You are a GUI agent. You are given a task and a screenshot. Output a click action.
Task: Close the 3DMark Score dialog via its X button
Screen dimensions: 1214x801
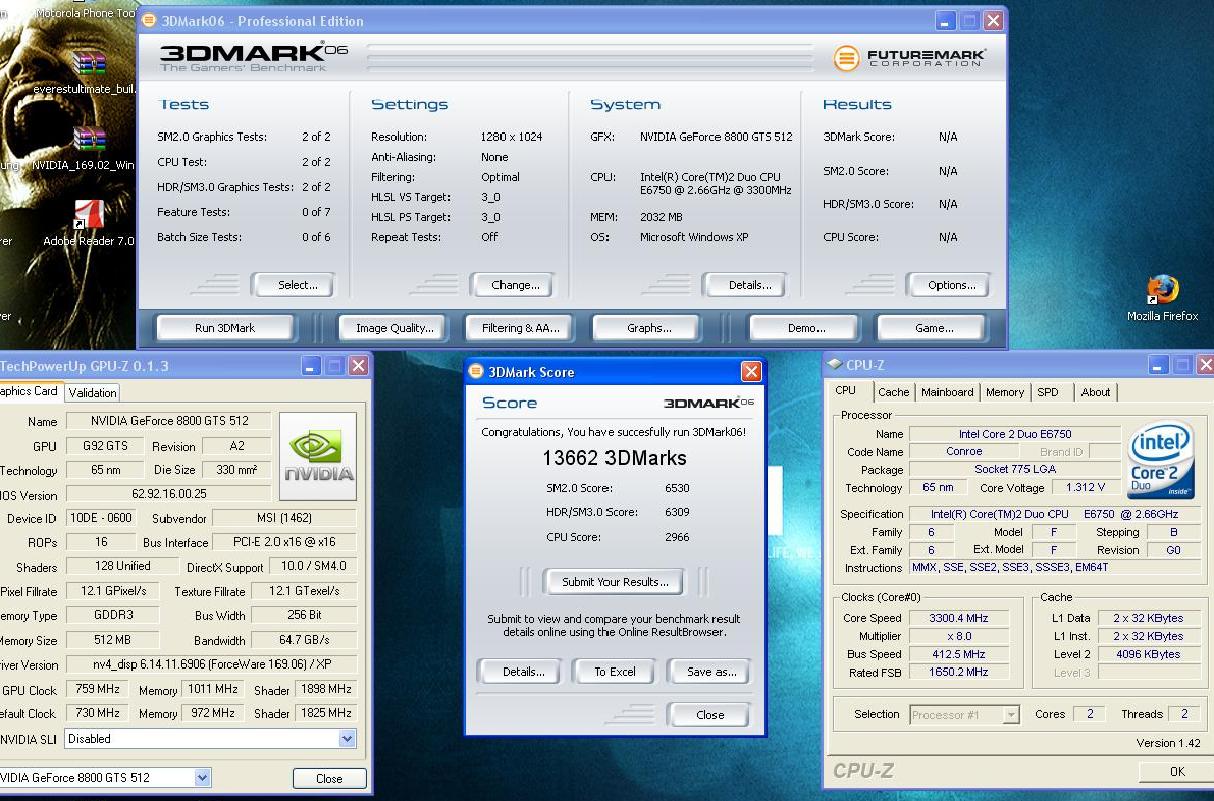[751, 372]
